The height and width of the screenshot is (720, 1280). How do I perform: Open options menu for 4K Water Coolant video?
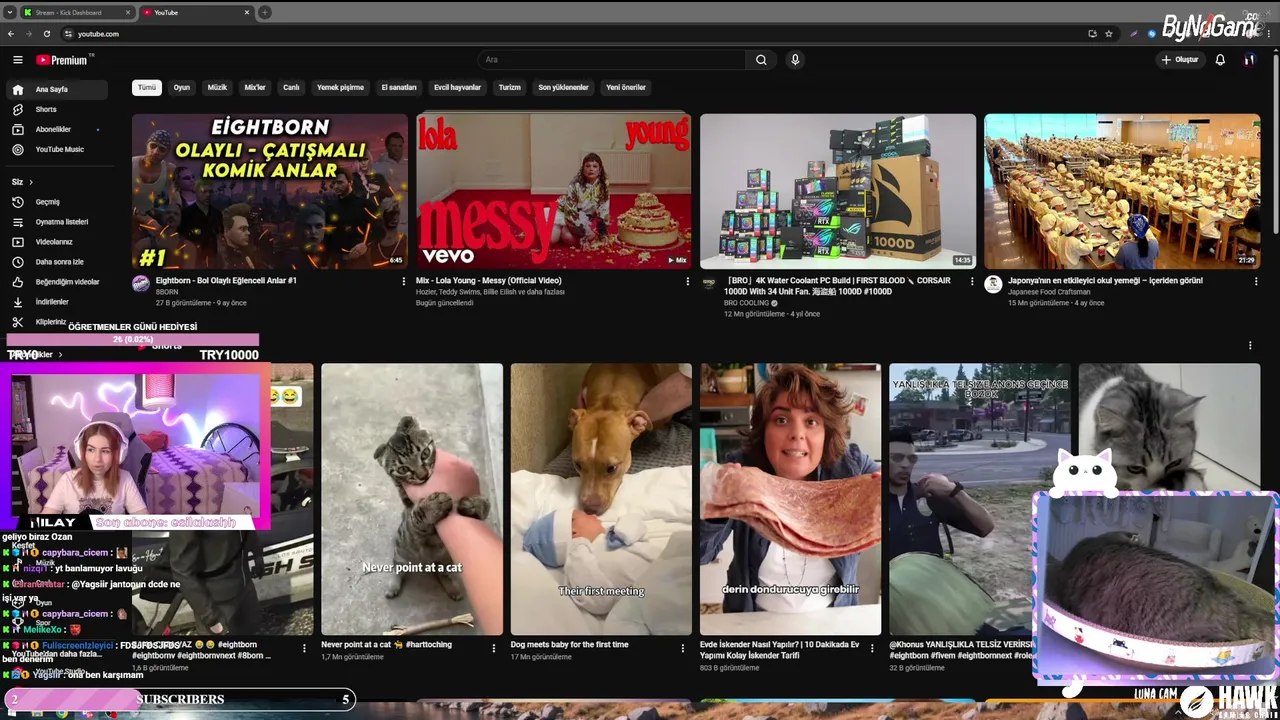(972, 282)
